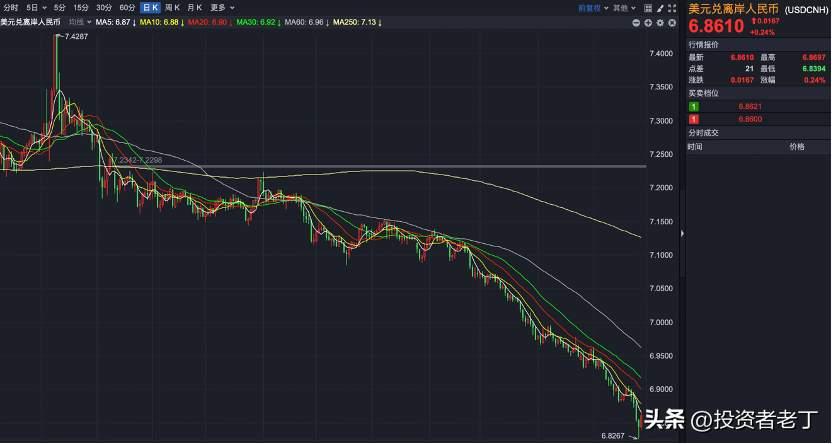Click the red buy level 1 badge

point(694,119)
